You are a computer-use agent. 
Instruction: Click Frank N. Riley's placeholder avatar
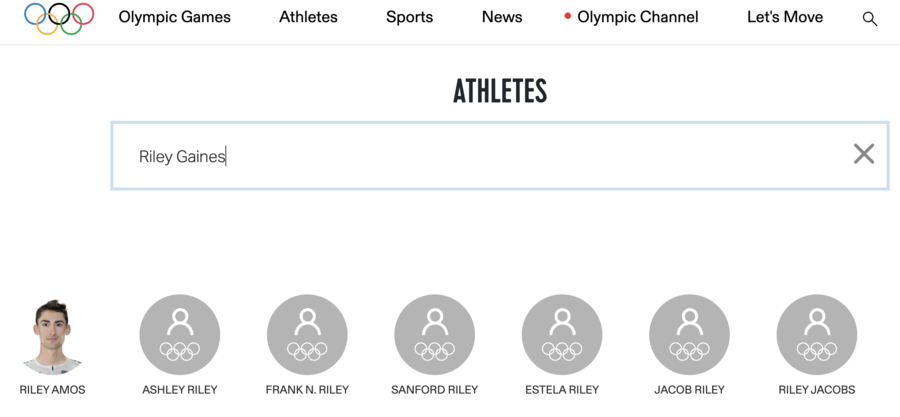(307, 335)
